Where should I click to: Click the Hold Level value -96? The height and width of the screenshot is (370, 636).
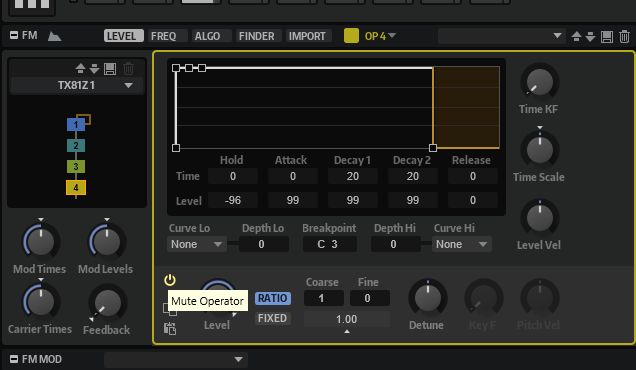pos(233,200)
